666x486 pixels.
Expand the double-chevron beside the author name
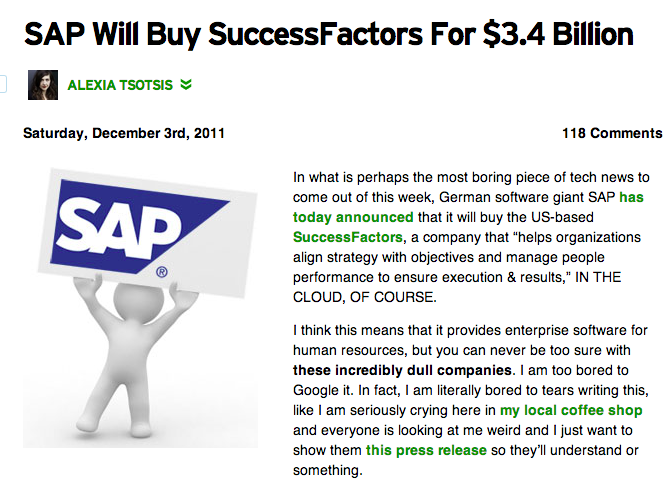pyautogui.click(x=186, y=86)
